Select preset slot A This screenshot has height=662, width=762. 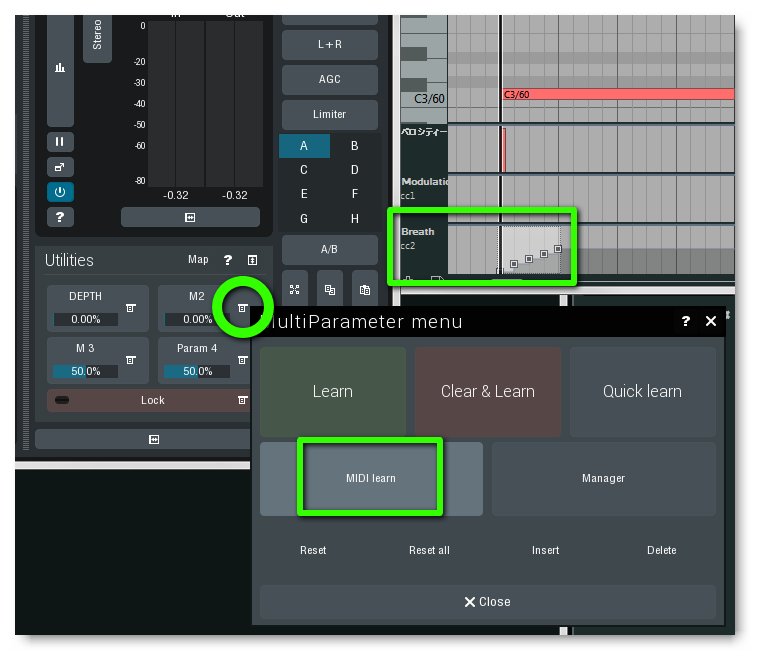click(x=304, y=146)
